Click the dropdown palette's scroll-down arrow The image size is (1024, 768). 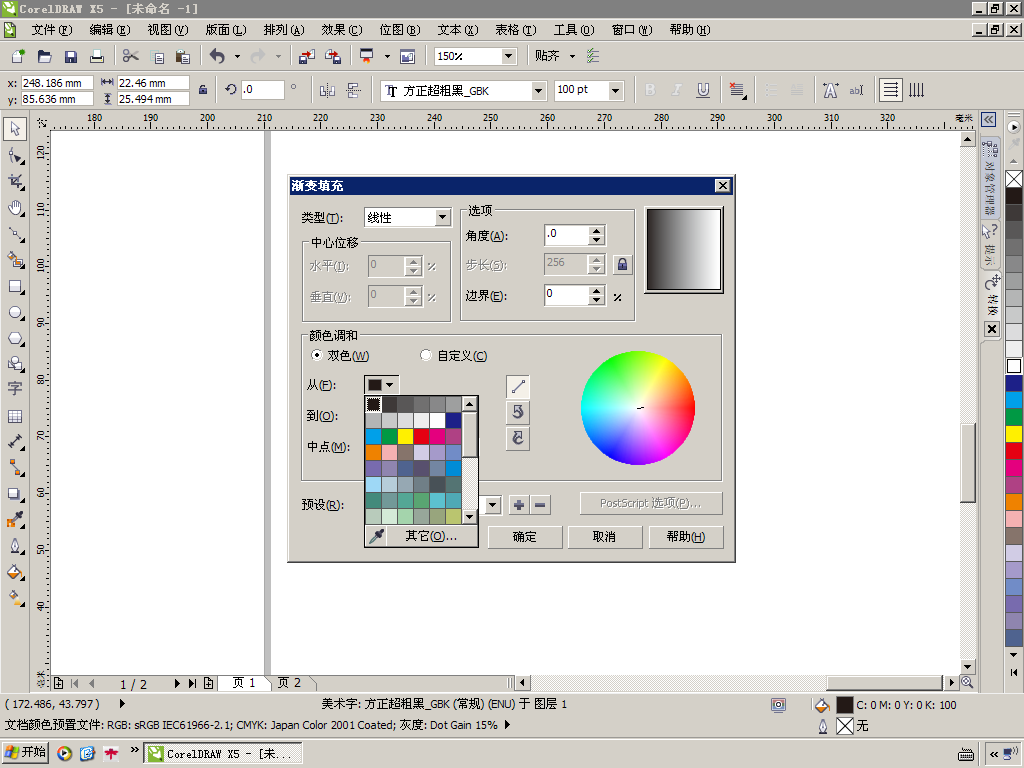tap(470, 517)
